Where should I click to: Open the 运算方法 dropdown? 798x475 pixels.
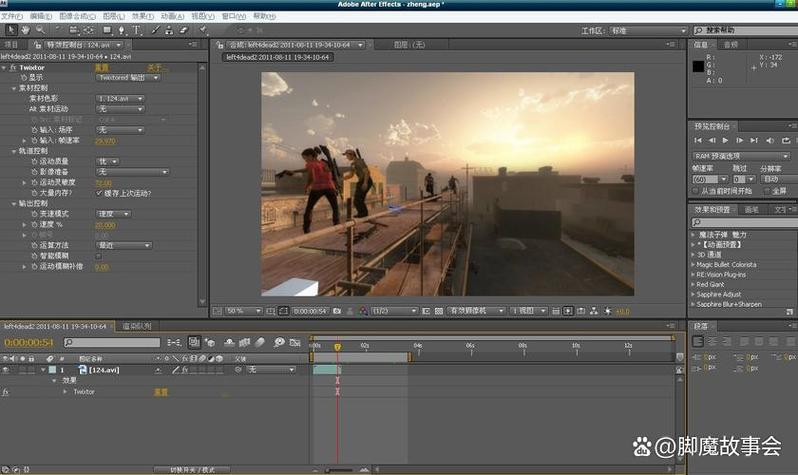(124, 245)
